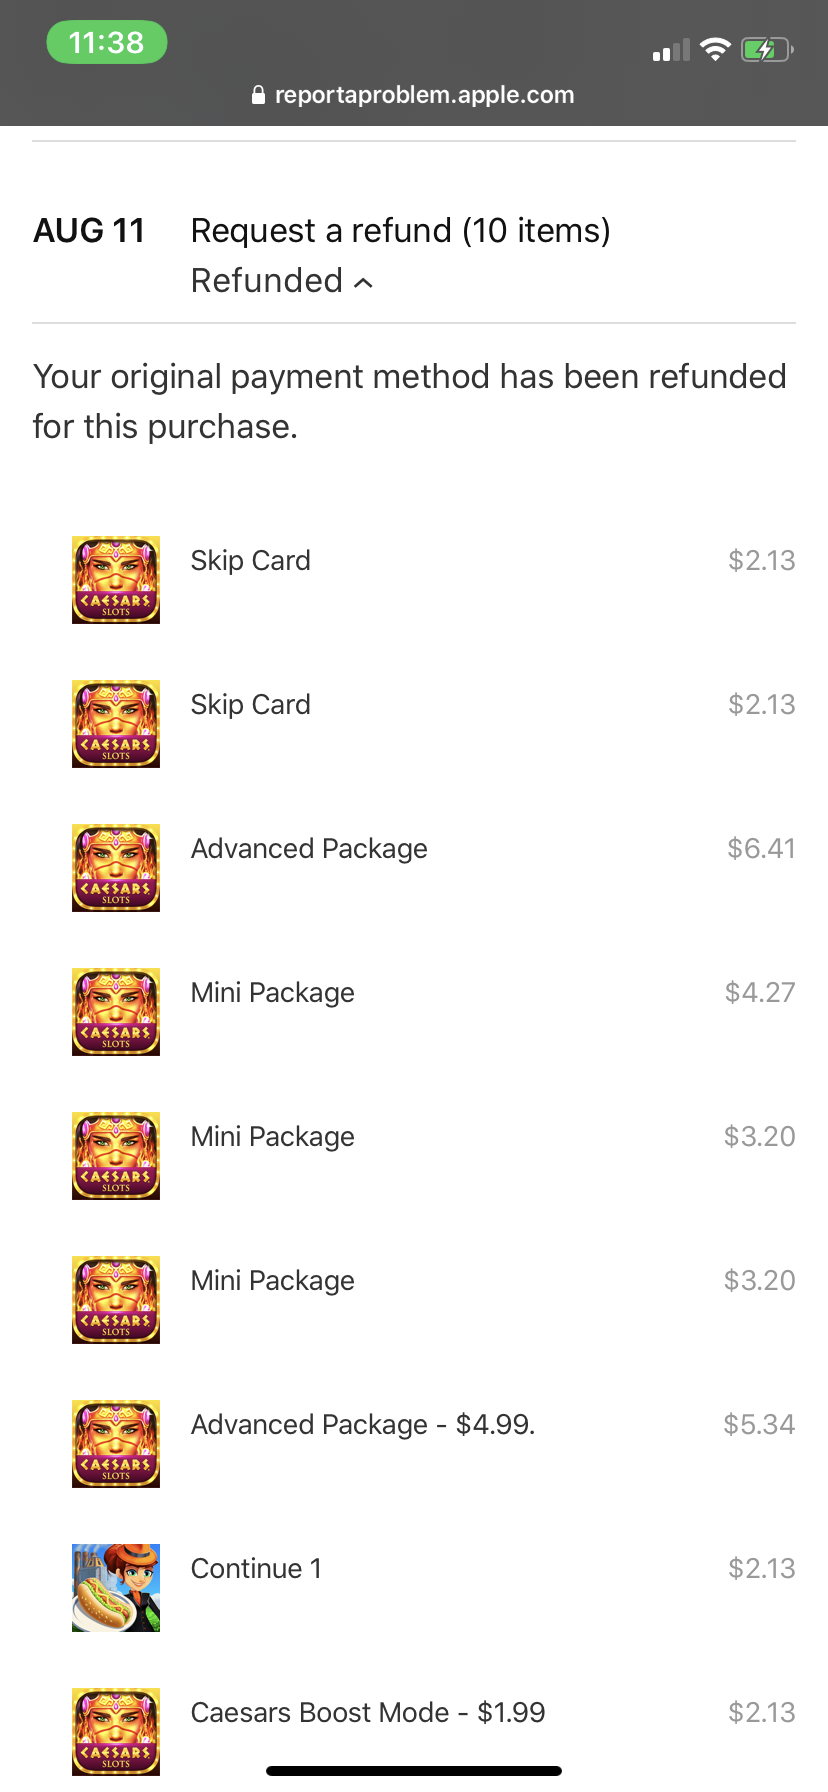Select the Mini Package $4.27 row label

pyautogui.click(x=273, y=992)
